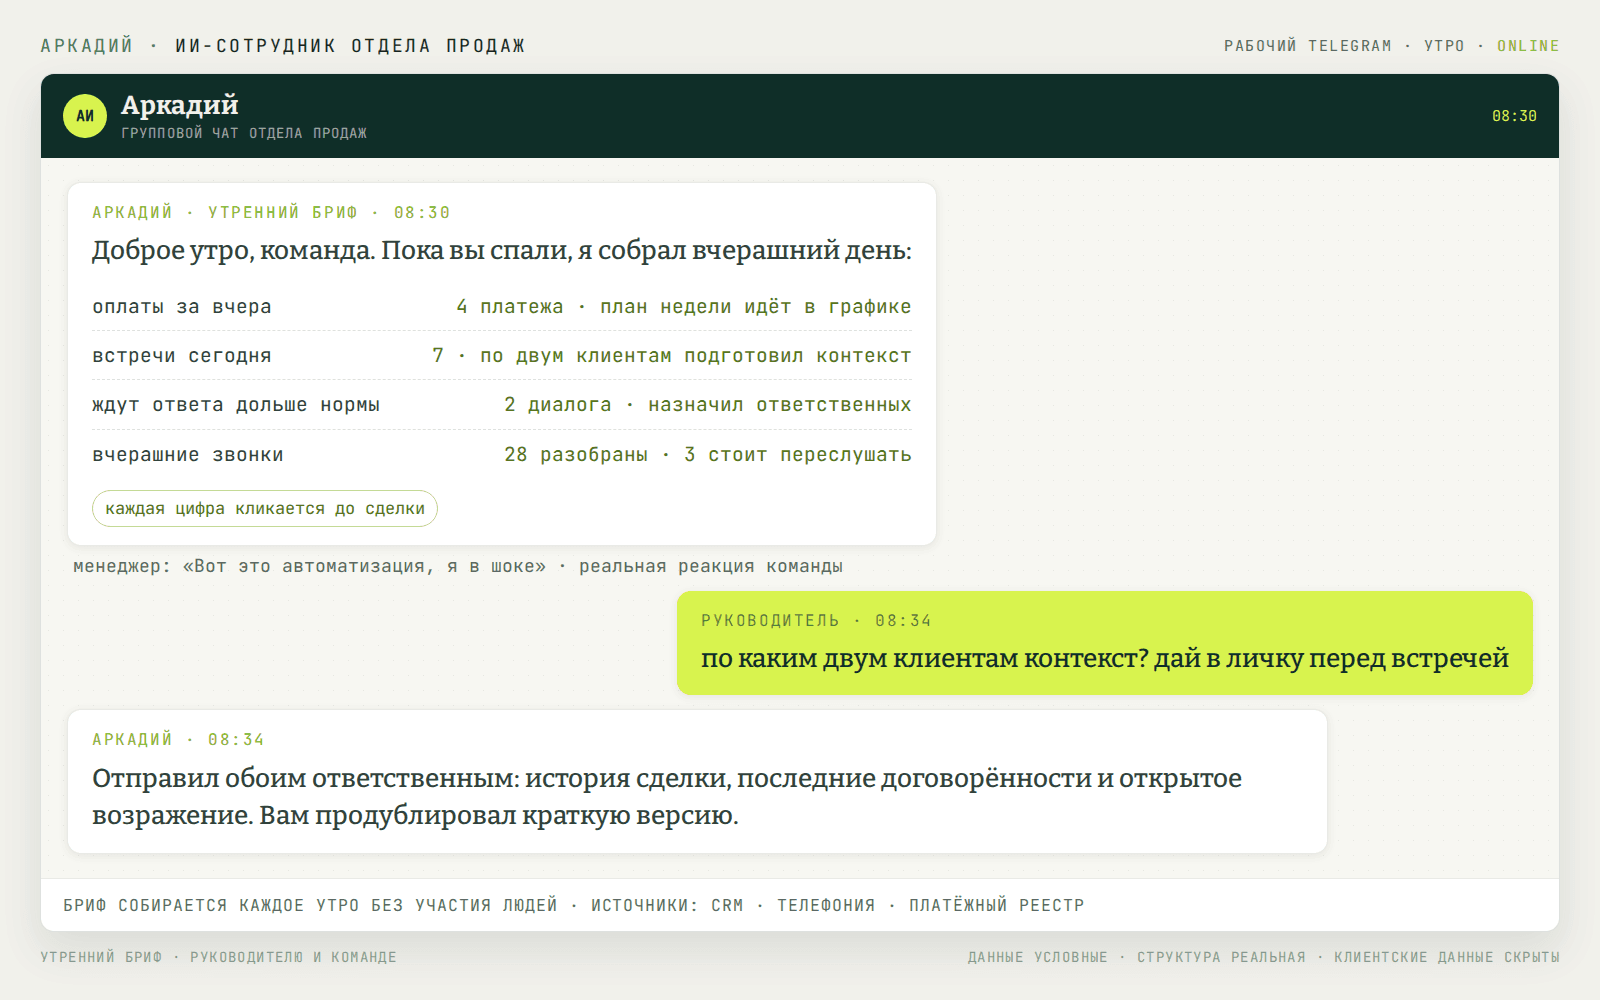Click the 'каждая цифра кликается до сделки' pill

265,508
